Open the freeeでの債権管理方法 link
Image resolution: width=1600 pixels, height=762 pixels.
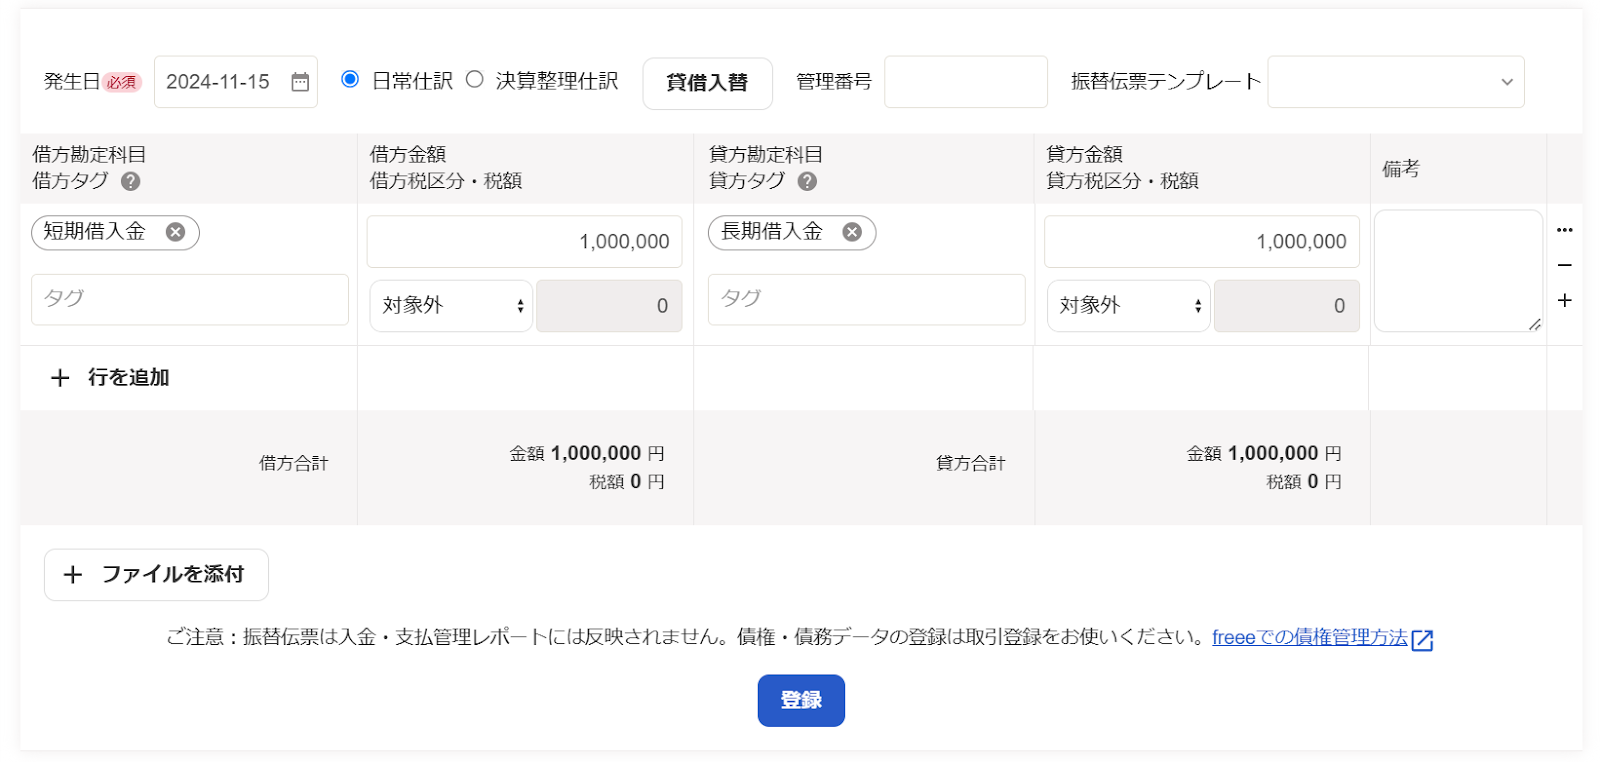click(1309, 637)
